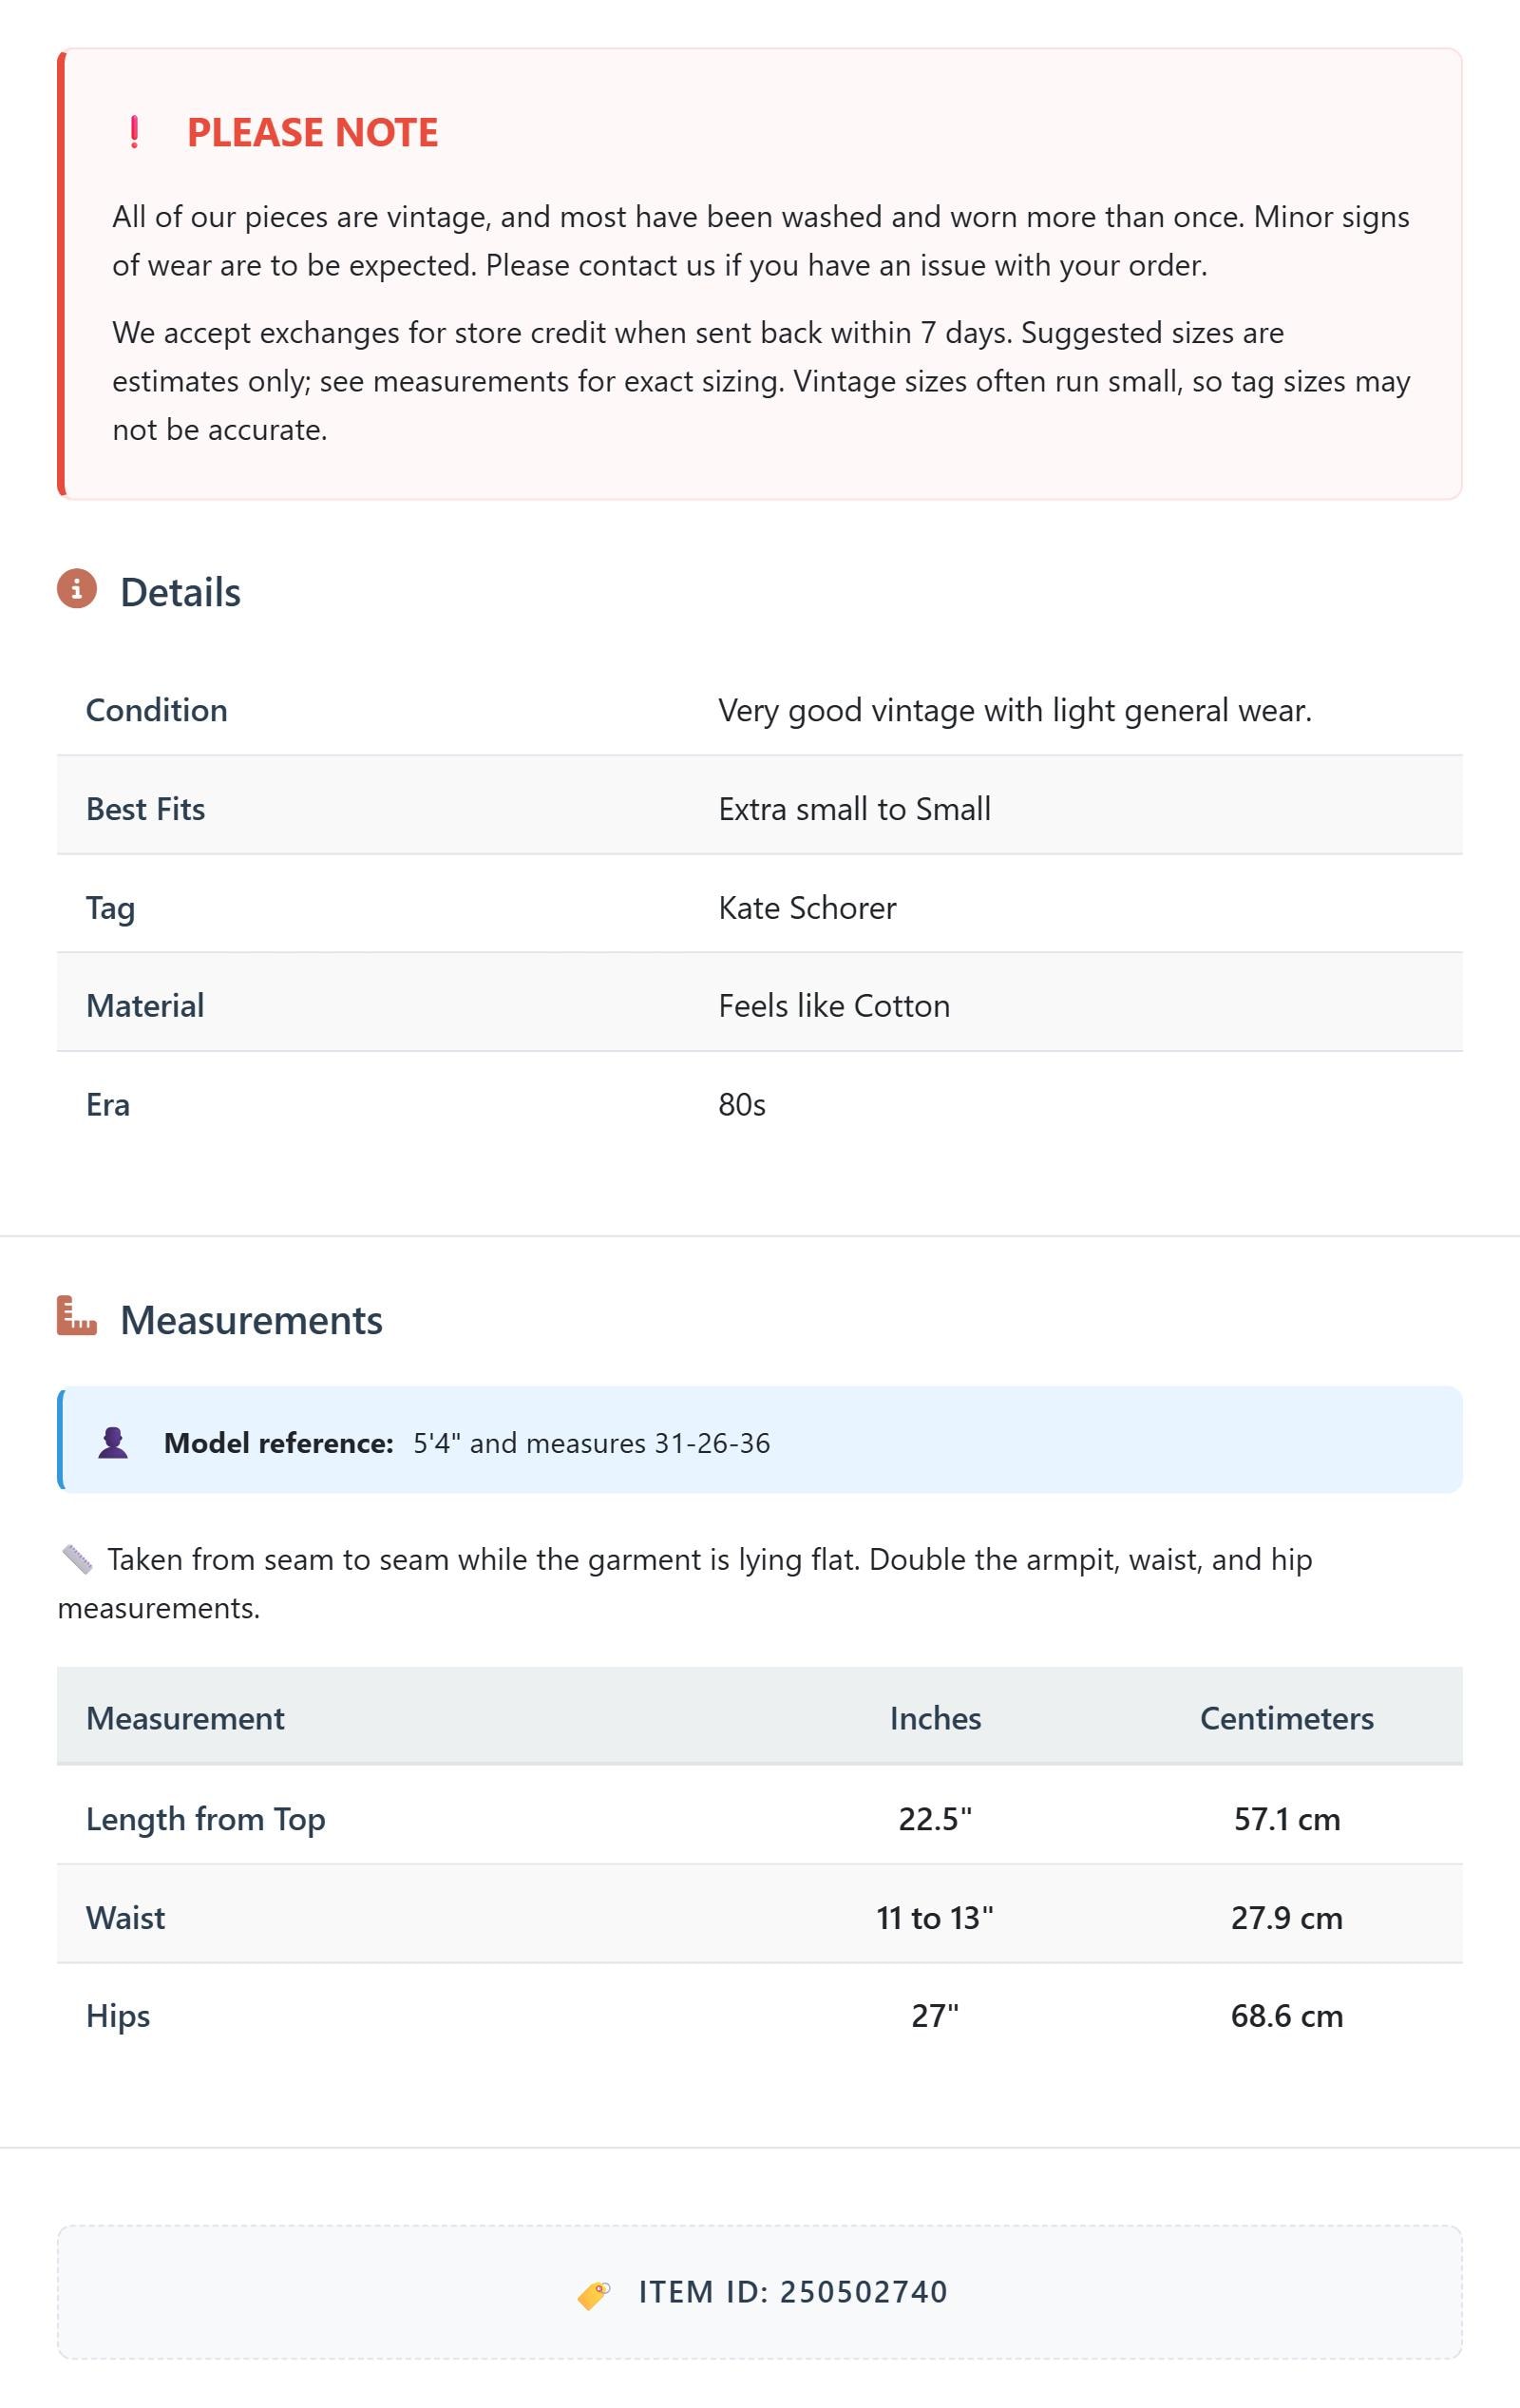Viewport: 1520px width, 2408px height.
Task: Select the Details section heading
Action: click(x=180, y=592)
